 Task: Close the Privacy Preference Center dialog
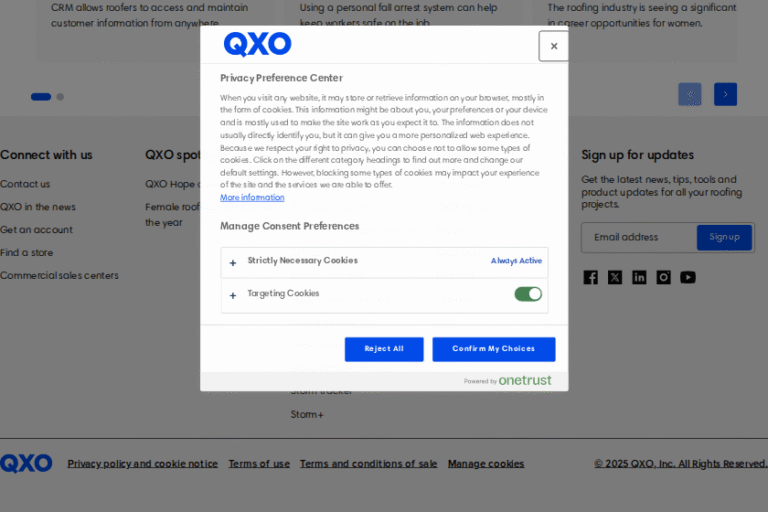coord(553,46)
